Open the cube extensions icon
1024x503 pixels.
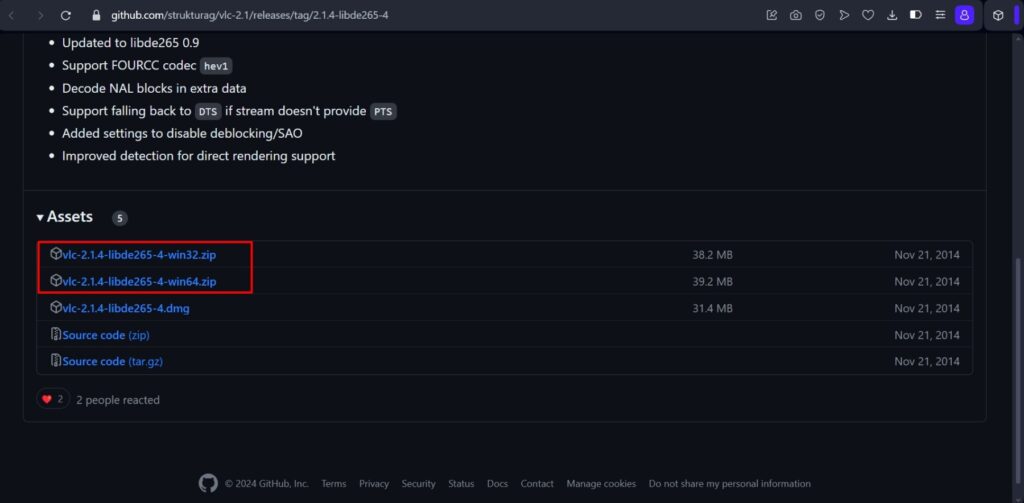tap(998, 15)
